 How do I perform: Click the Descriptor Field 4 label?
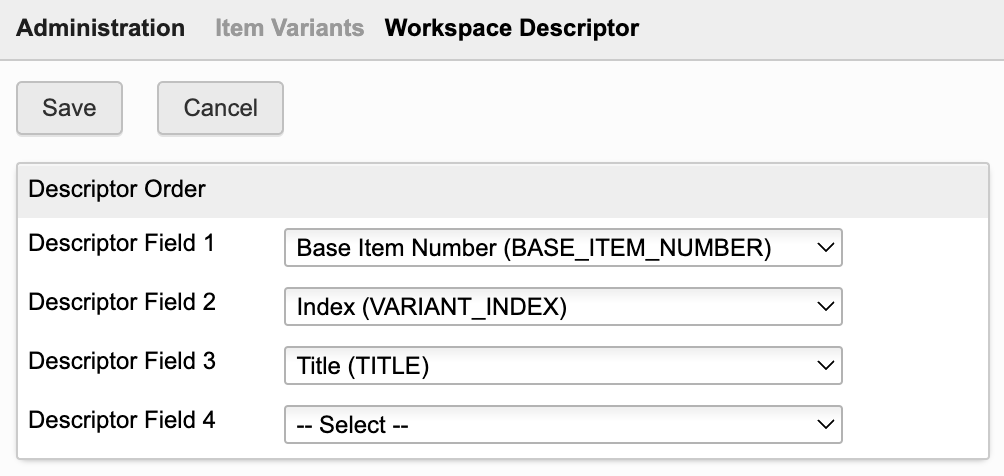click(122, 419)
